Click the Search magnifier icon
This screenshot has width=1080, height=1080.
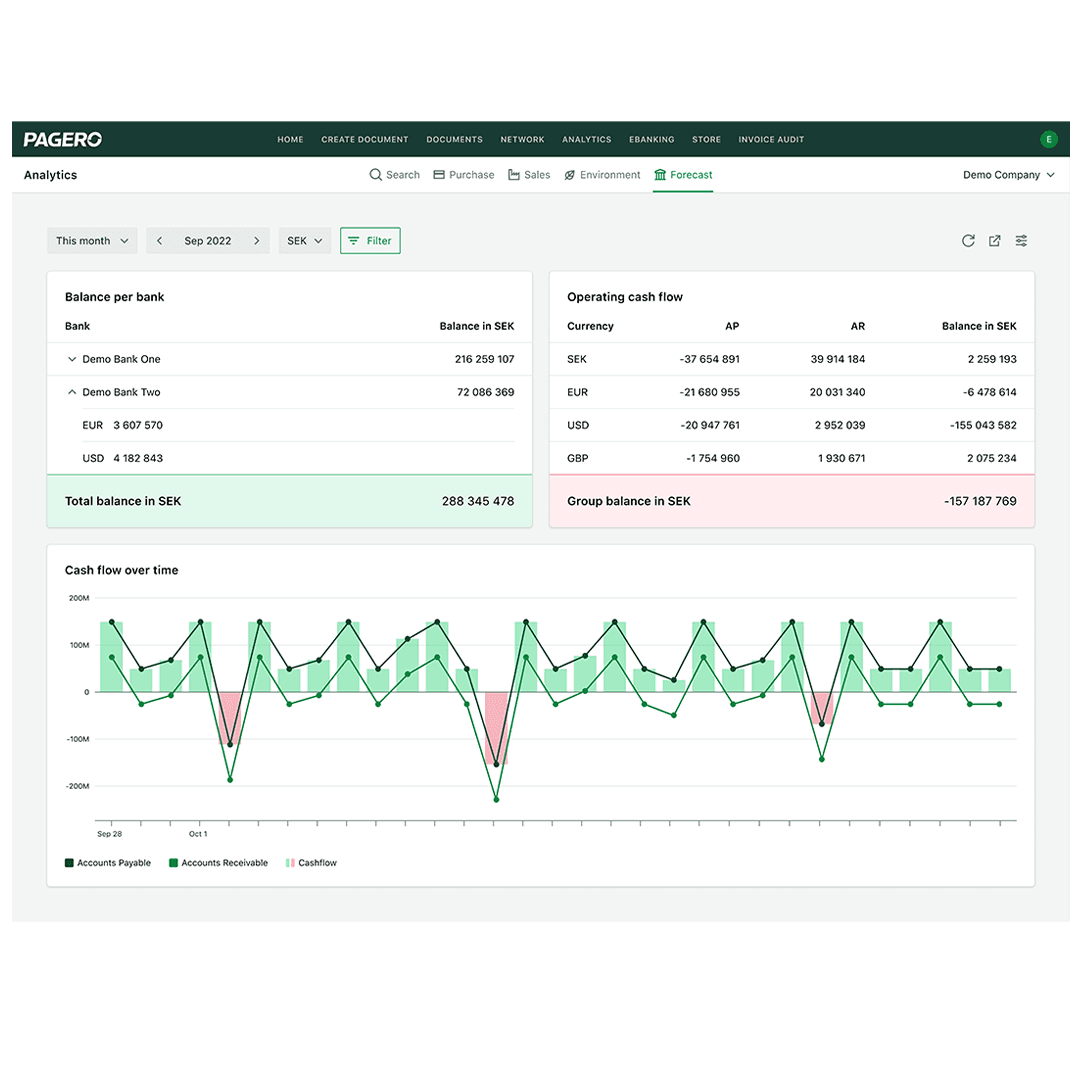coord(375,175)
